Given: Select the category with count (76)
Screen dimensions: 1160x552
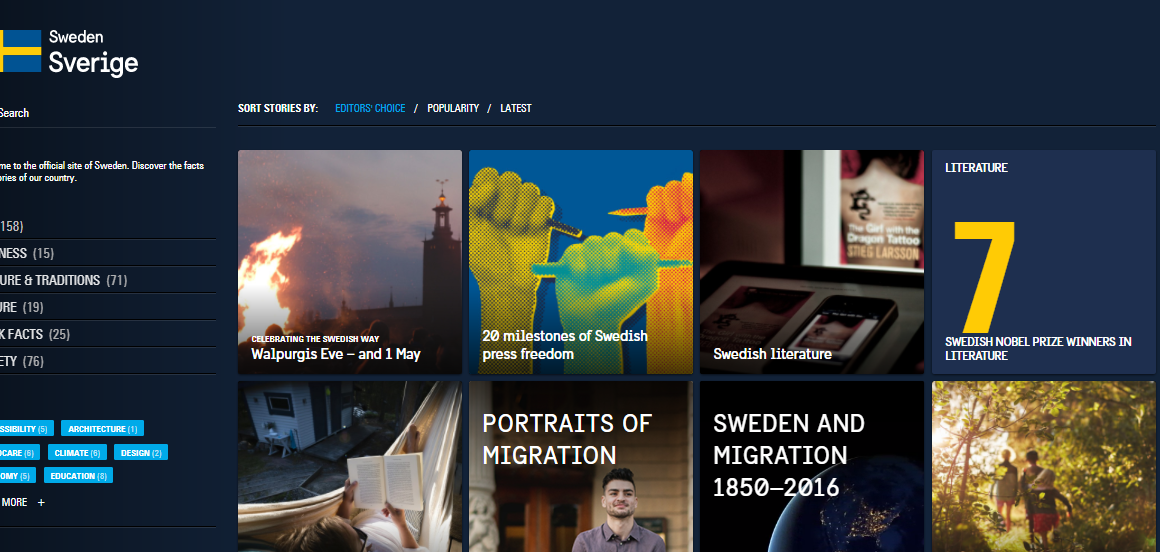Looking at the screenshot, I should tap(107, 361).
